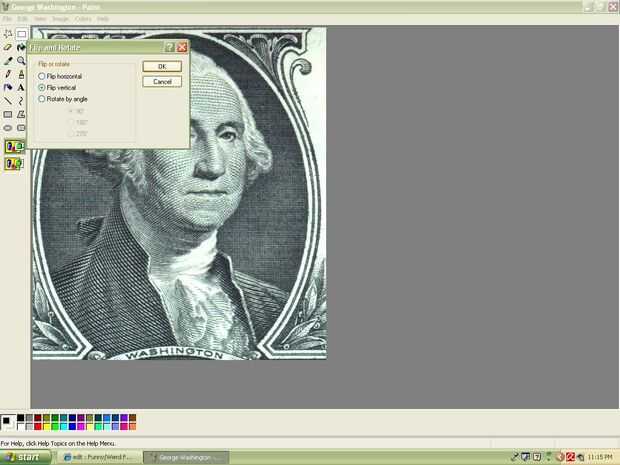The height and width of the screenshot is (465, 620).
Task: Select the Pick Color eyedropper tool
Action: click(x=8, y=61)
